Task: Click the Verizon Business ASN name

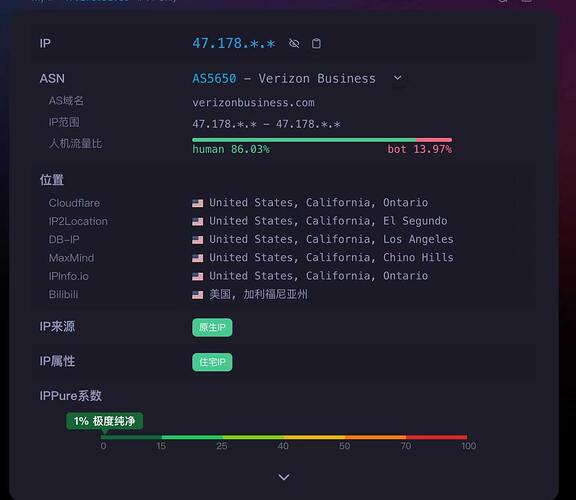Action: pos(317,79)
